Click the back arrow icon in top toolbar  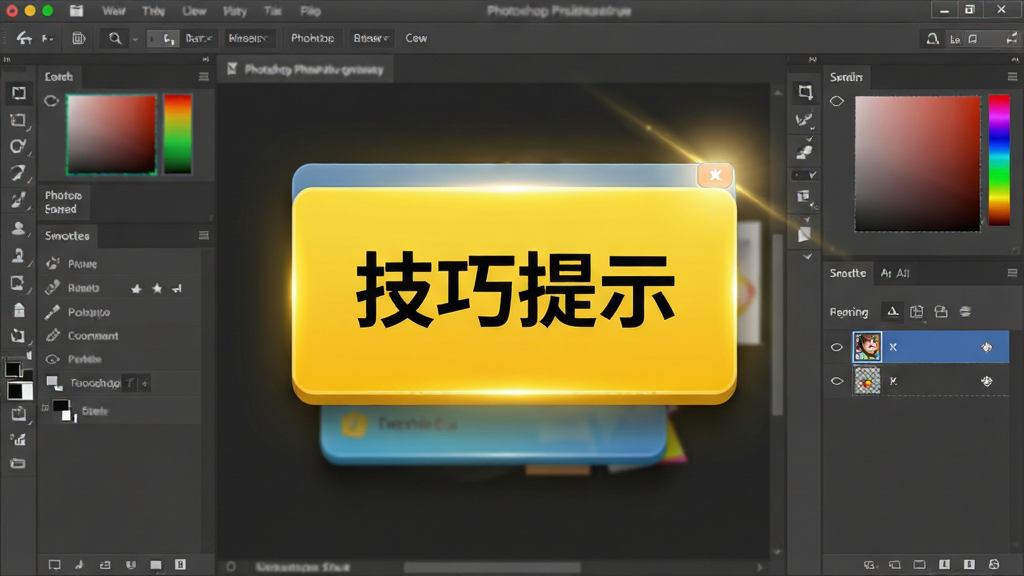click(24, 38)
